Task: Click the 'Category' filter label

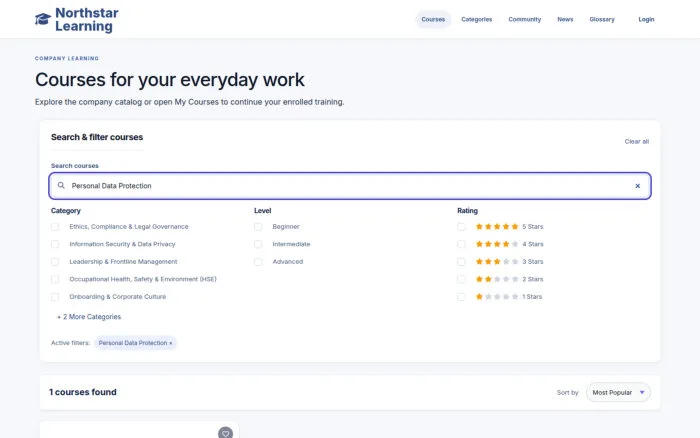Action: (66, 211)
